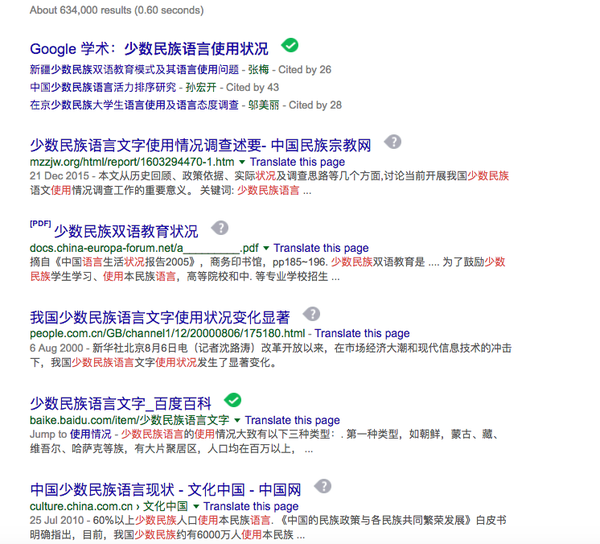
Task: Click green checkmark icon beside 百度百科 result
Action: click(233, 400)
